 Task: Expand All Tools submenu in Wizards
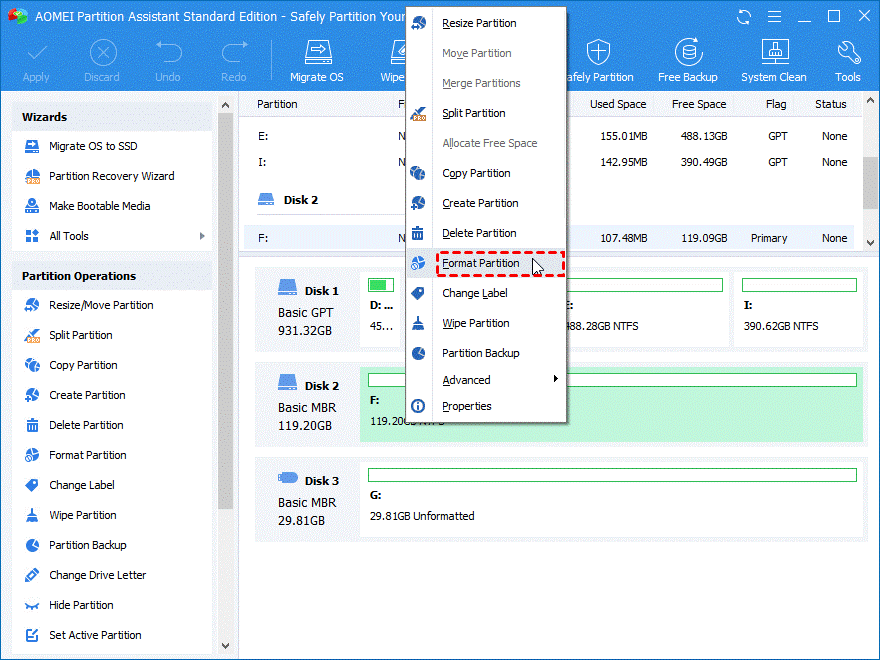(x=202, y=236)
